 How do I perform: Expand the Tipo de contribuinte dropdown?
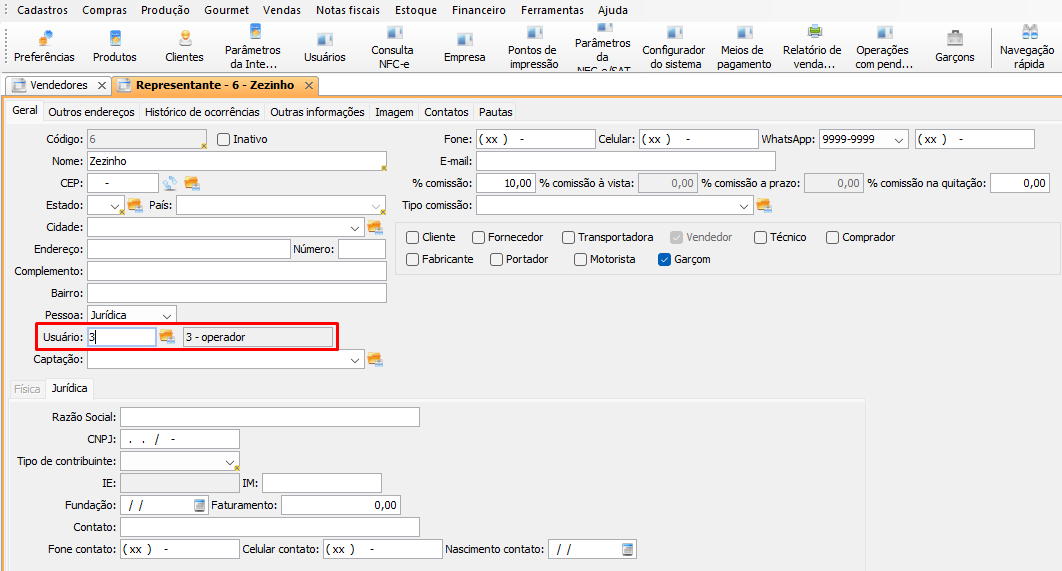pyautogui.click(x=230, y=462)
